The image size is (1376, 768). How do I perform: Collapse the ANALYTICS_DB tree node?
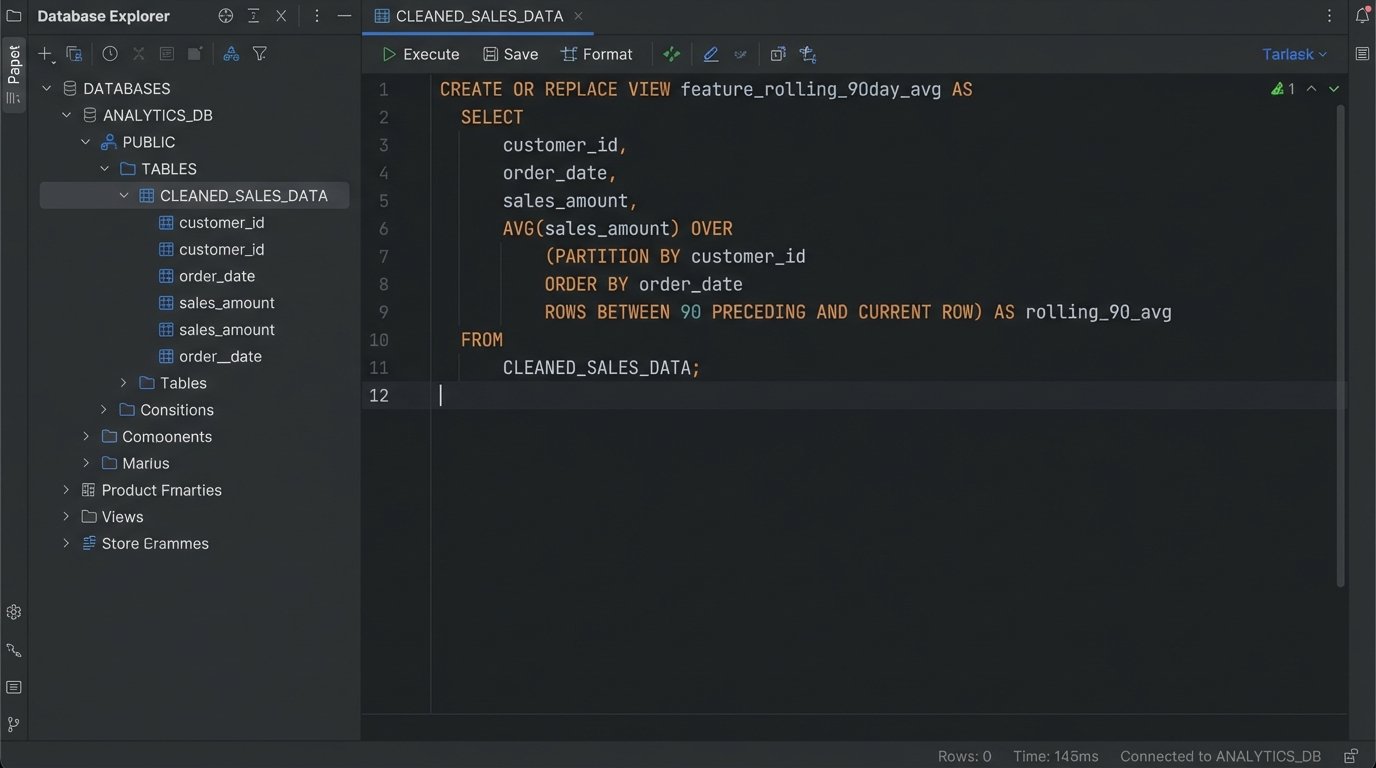67,115
